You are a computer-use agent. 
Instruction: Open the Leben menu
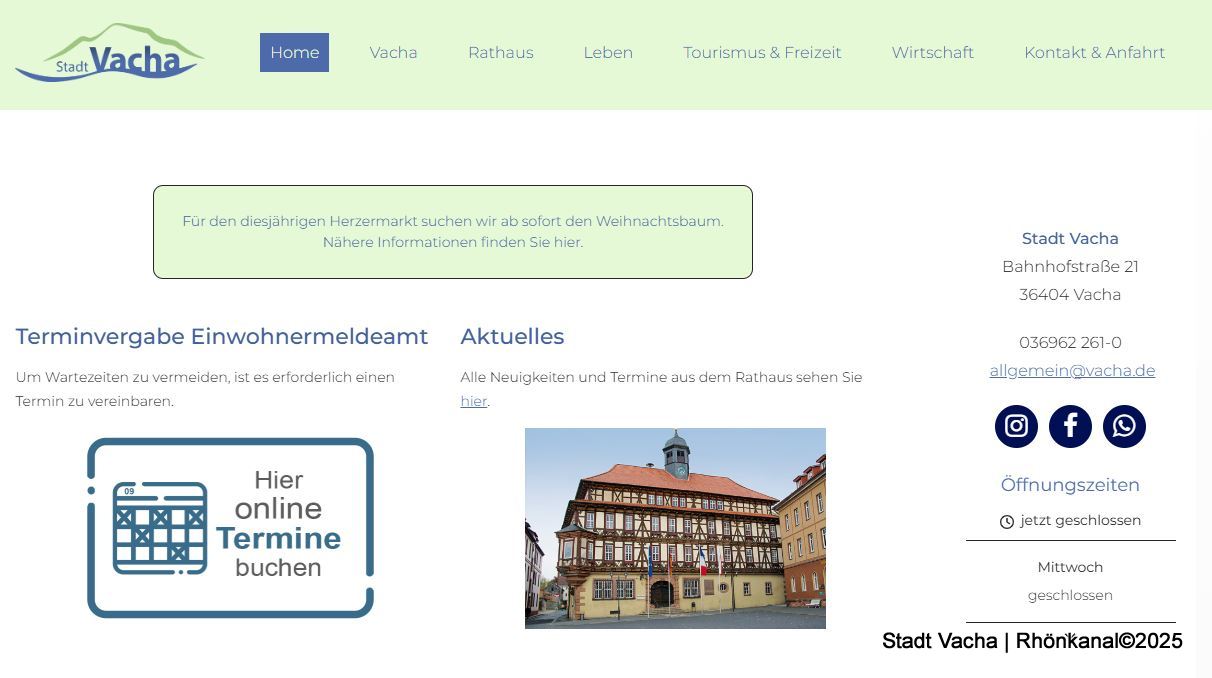(x=608, y=53)
